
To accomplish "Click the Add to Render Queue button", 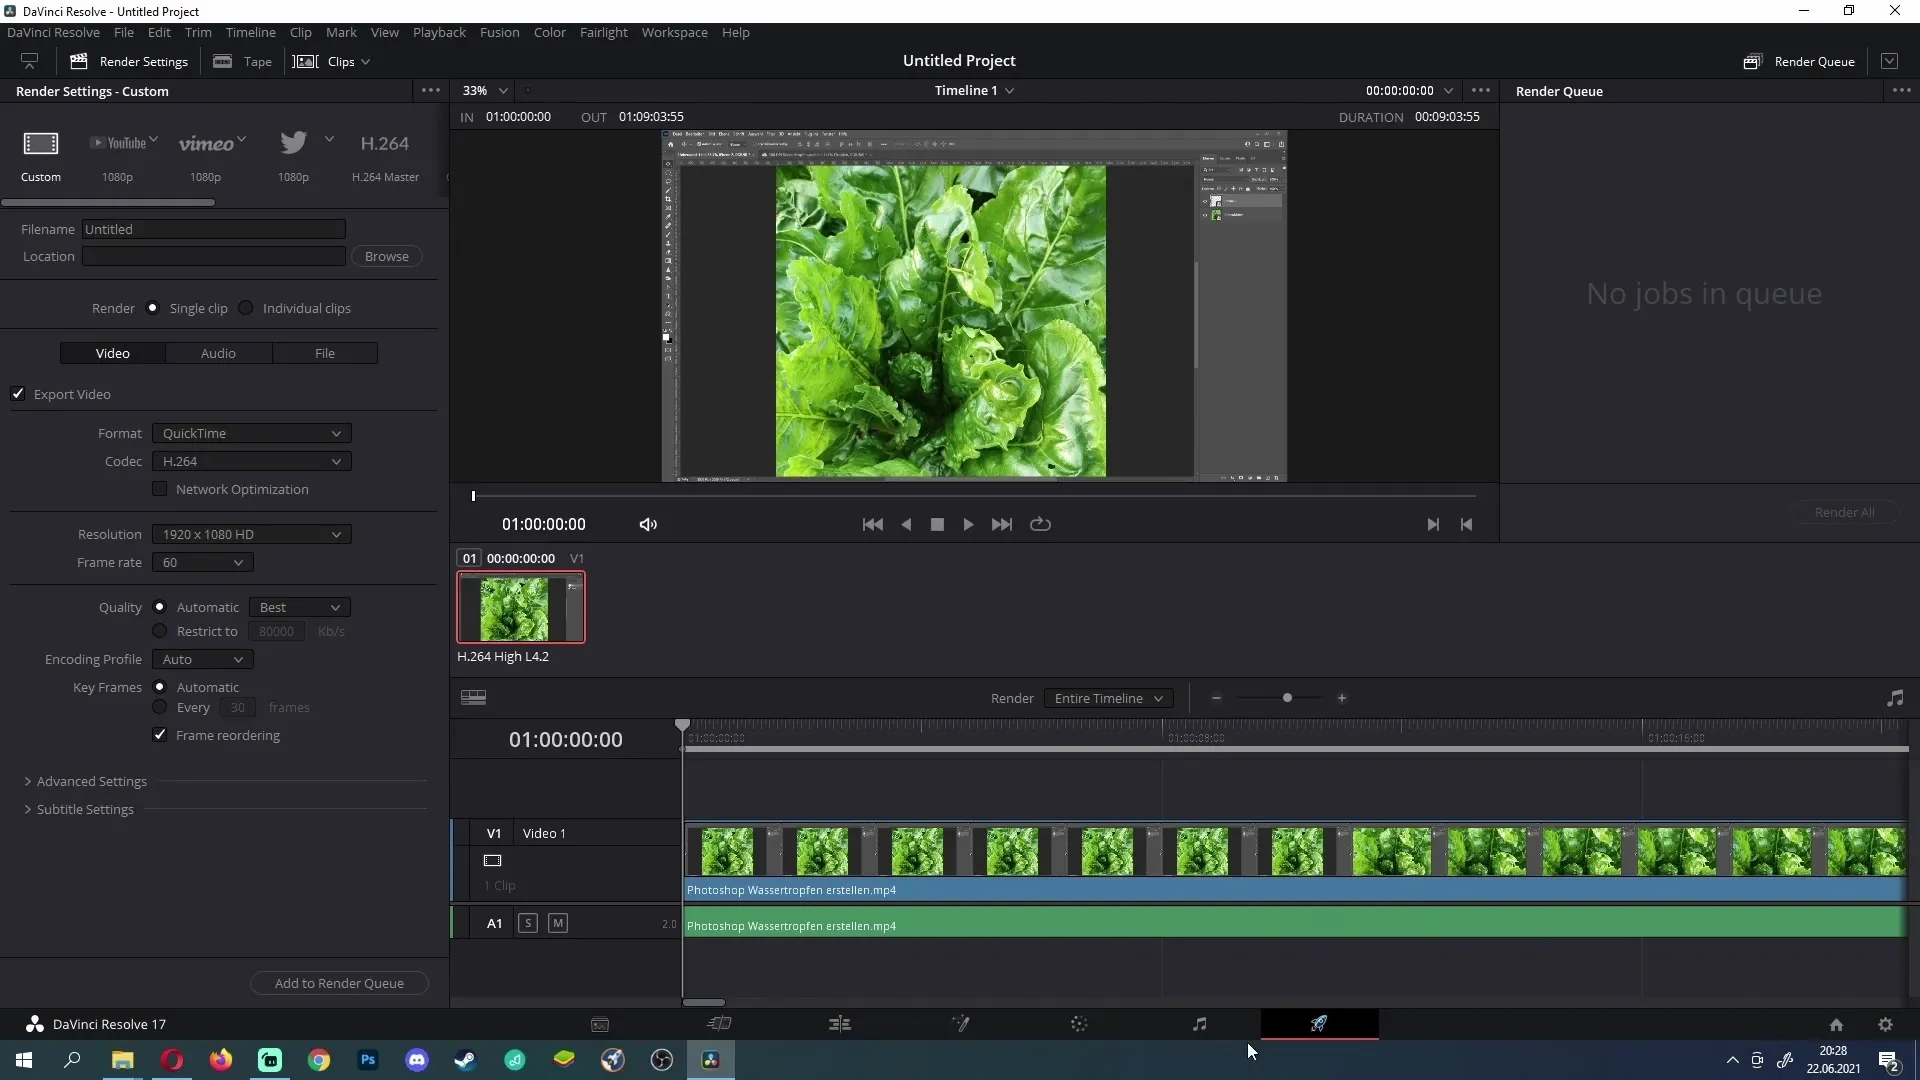I will [x=340, y=982].
